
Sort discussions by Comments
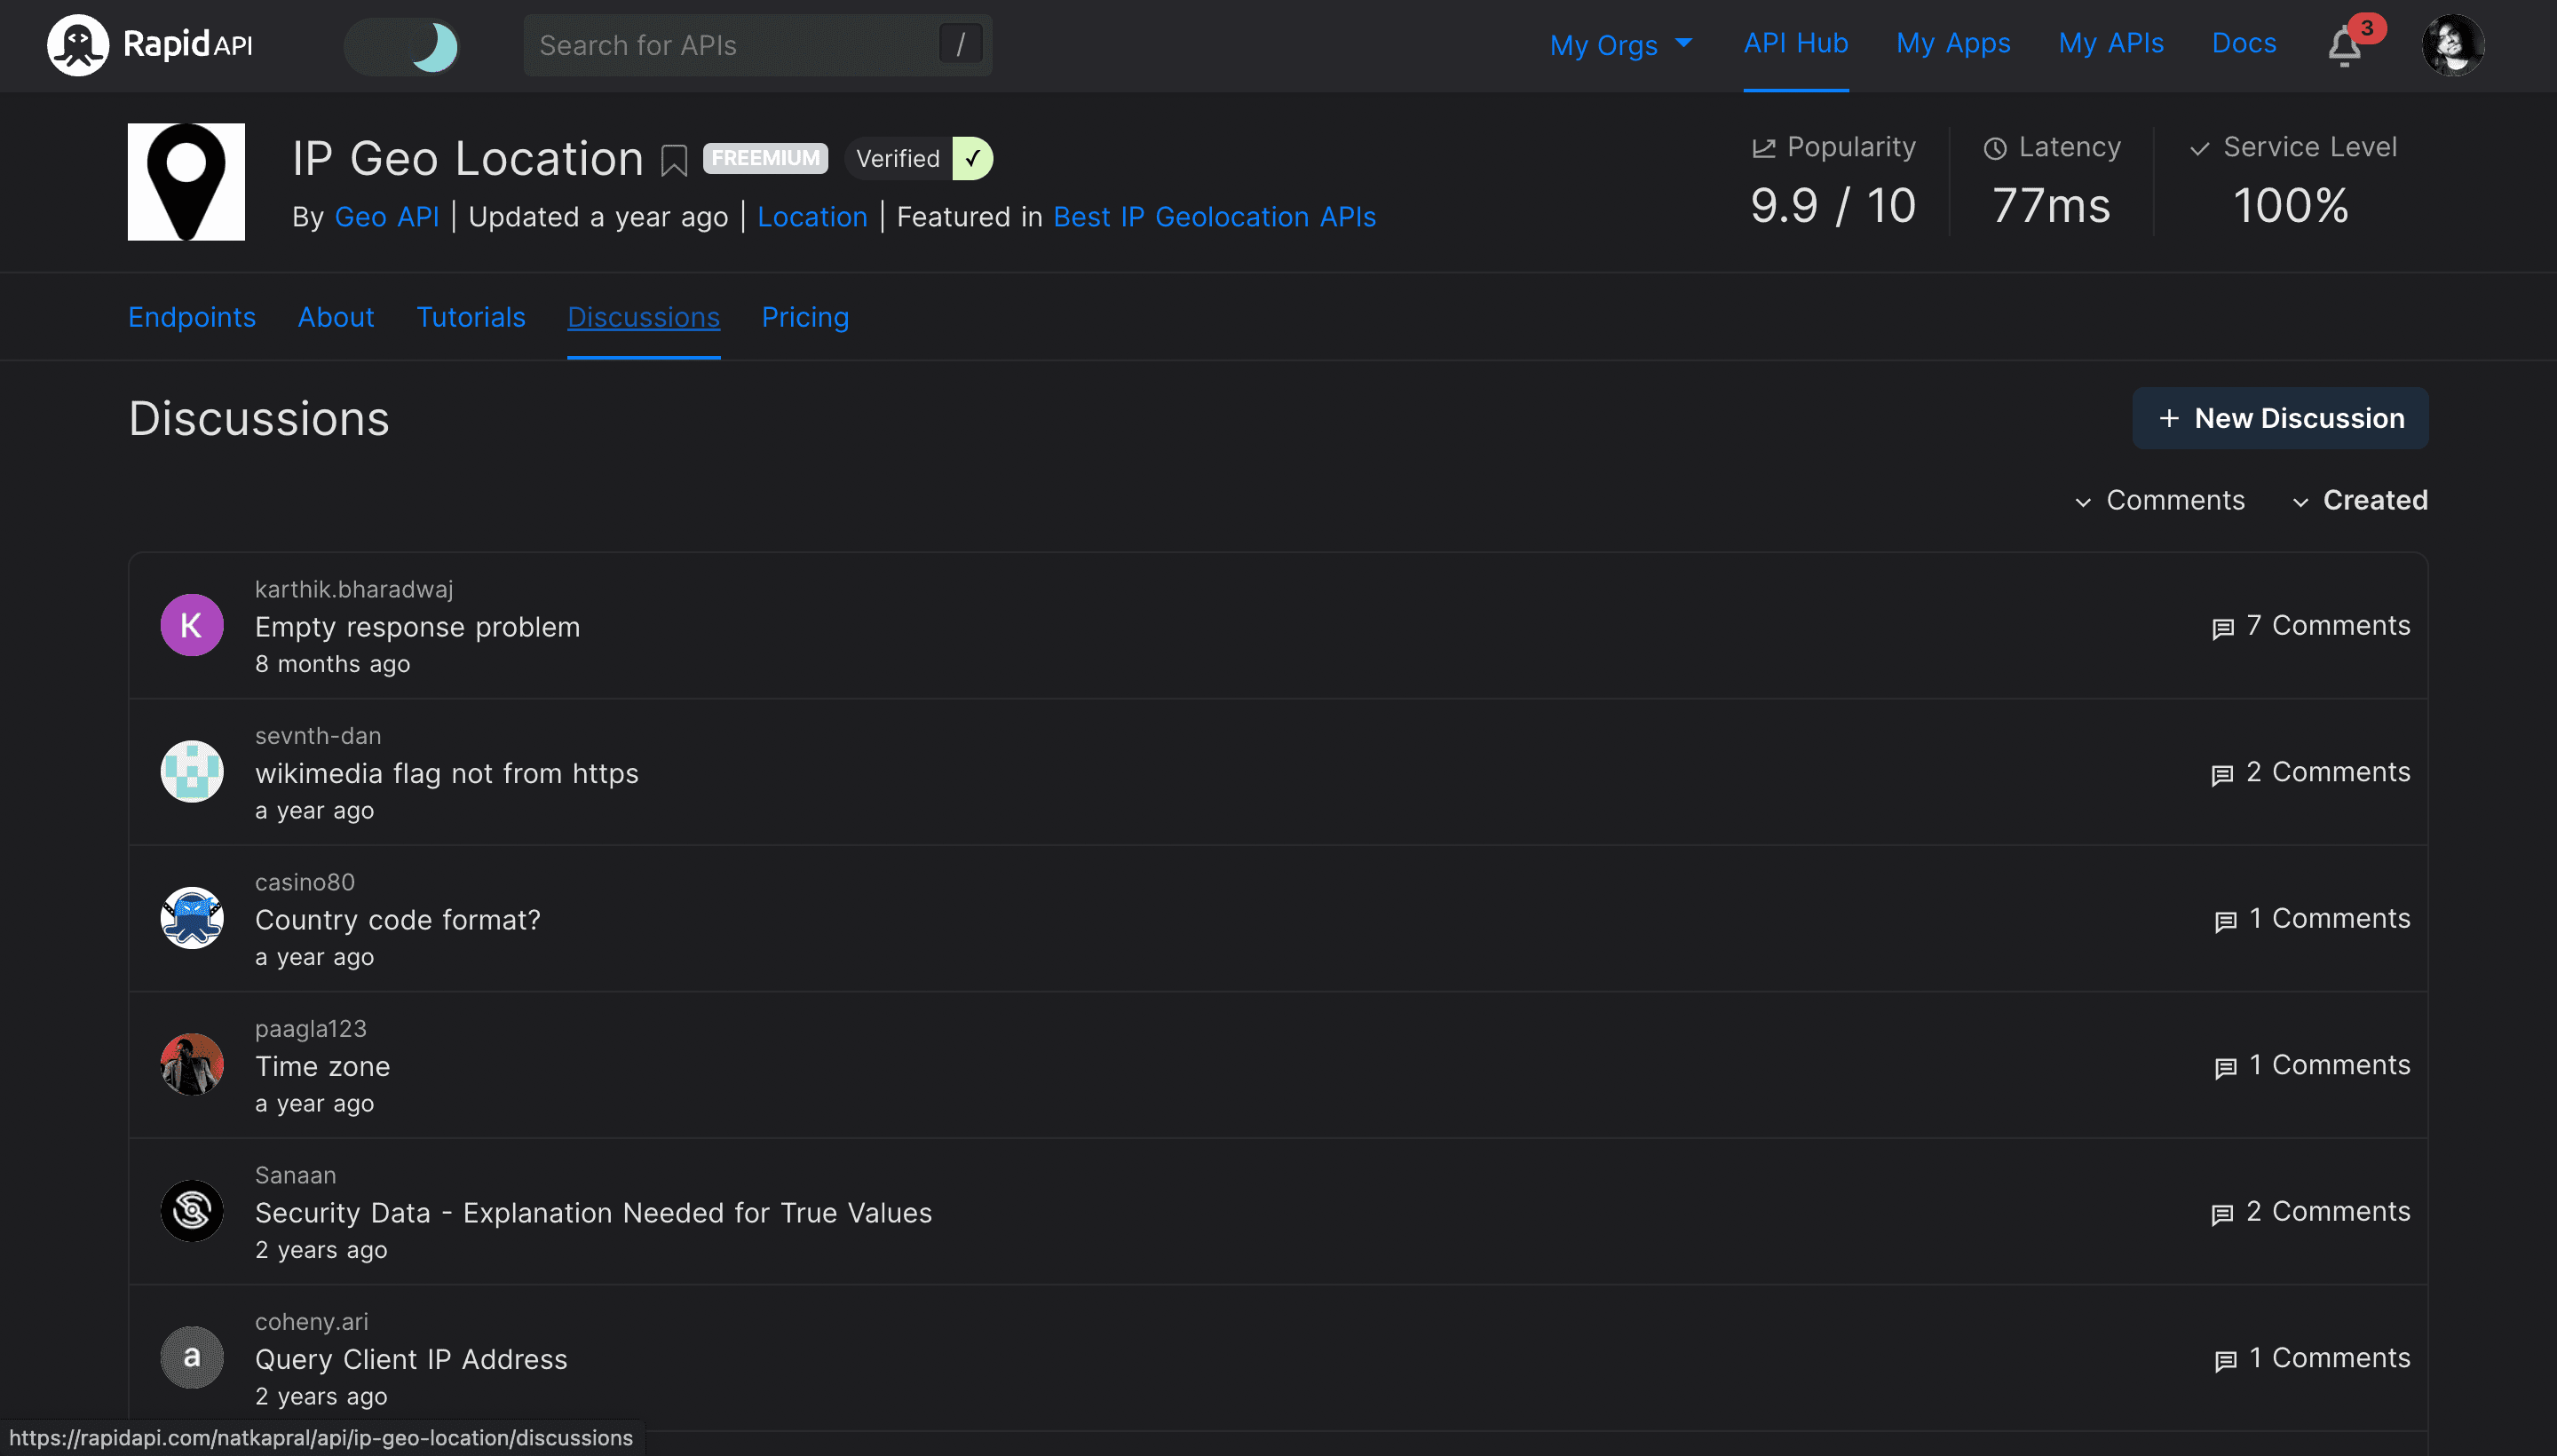(x=2160, y=500)
